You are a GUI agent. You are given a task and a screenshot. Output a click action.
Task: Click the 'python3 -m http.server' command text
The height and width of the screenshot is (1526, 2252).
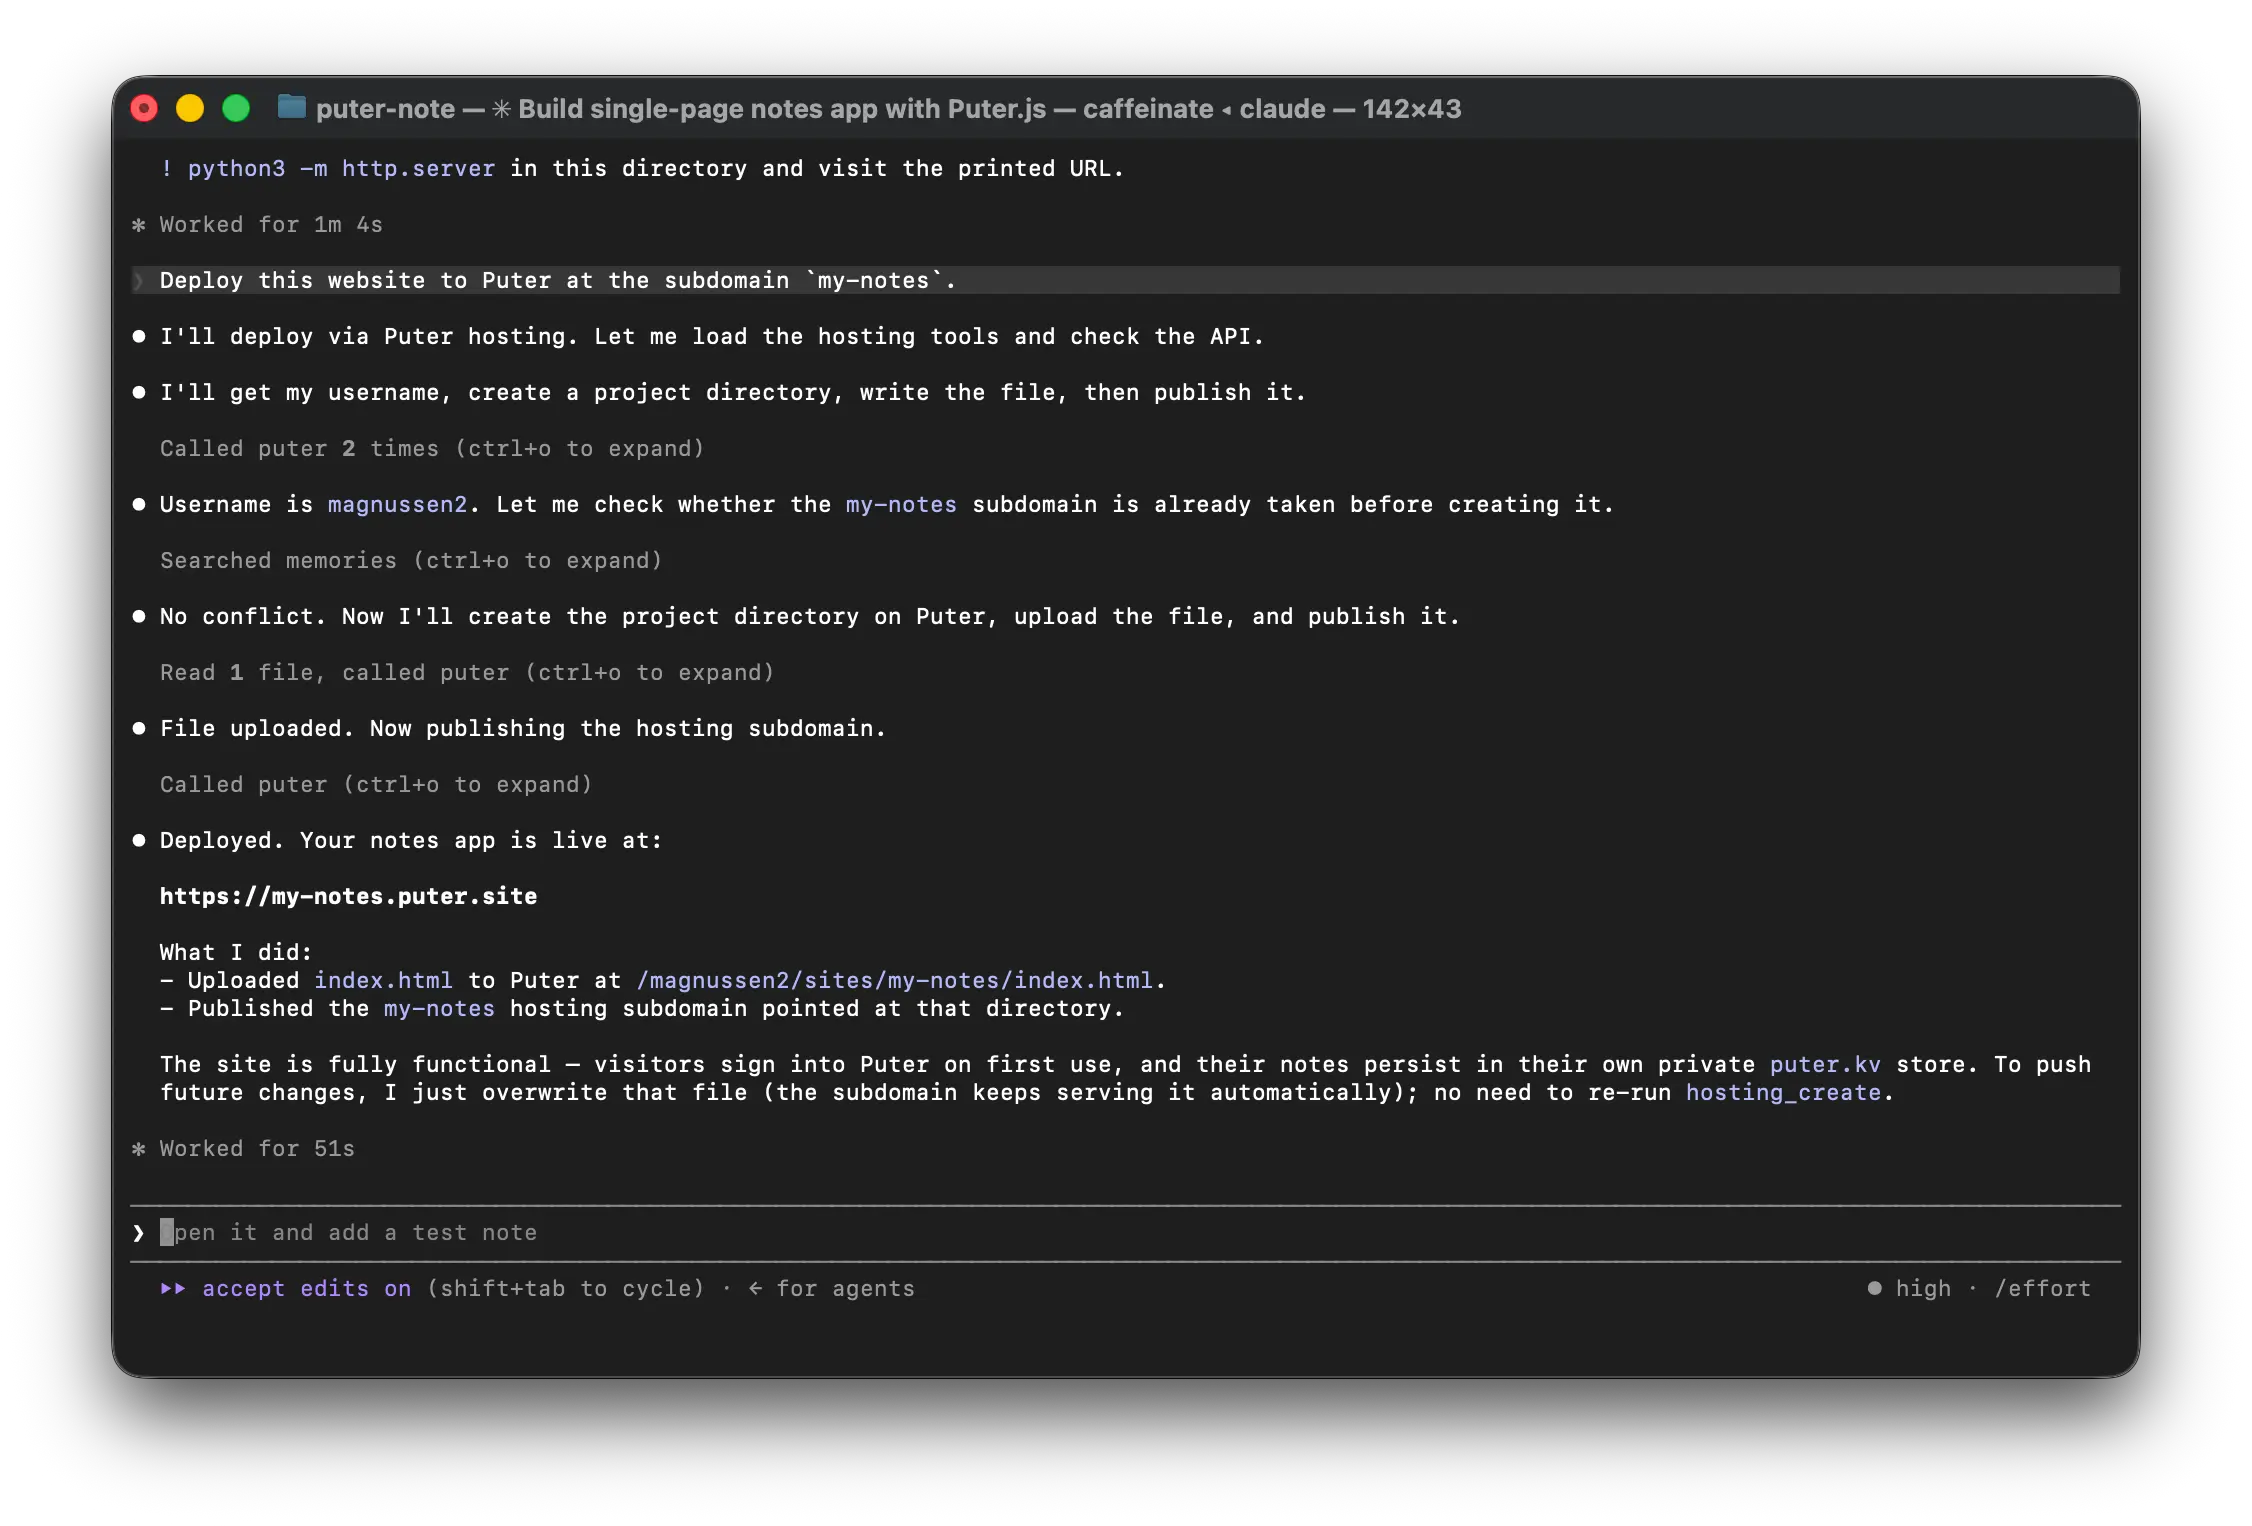(x=341, y=169)
